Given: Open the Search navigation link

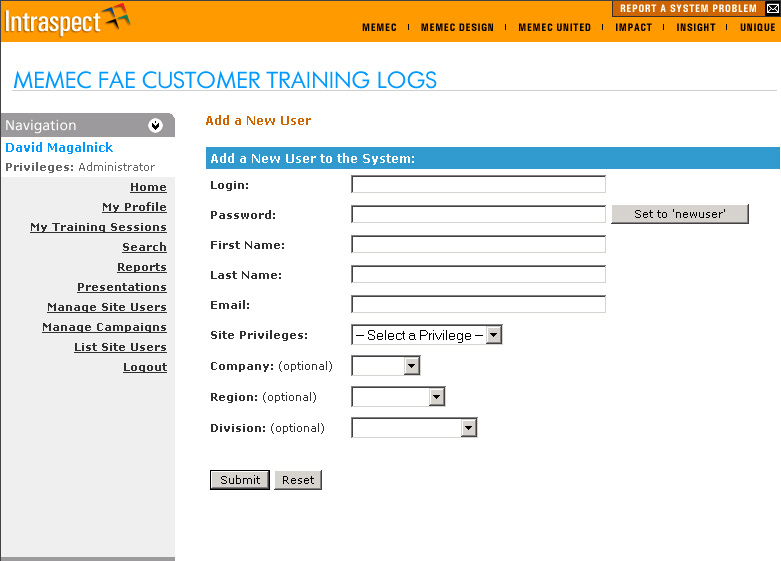Looking at the screenshot, I should tap(144, 247).
